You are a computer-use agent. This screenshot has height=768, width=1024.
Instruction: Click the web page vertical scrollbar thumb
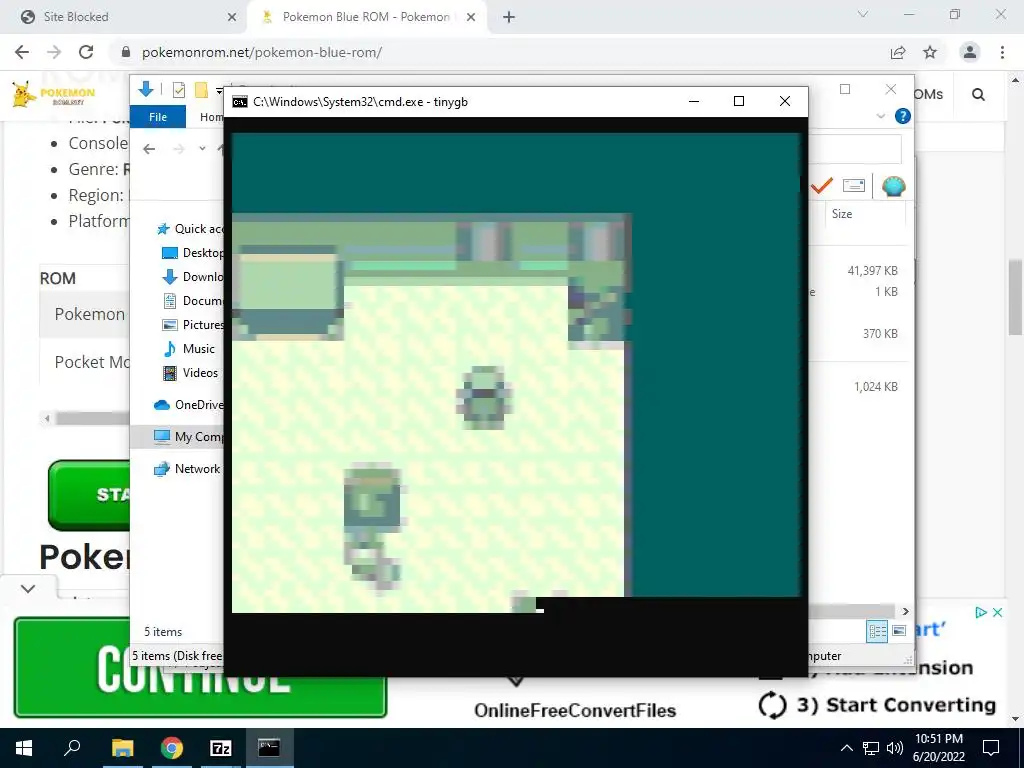pyautogui.click(x=1016, y=297)
